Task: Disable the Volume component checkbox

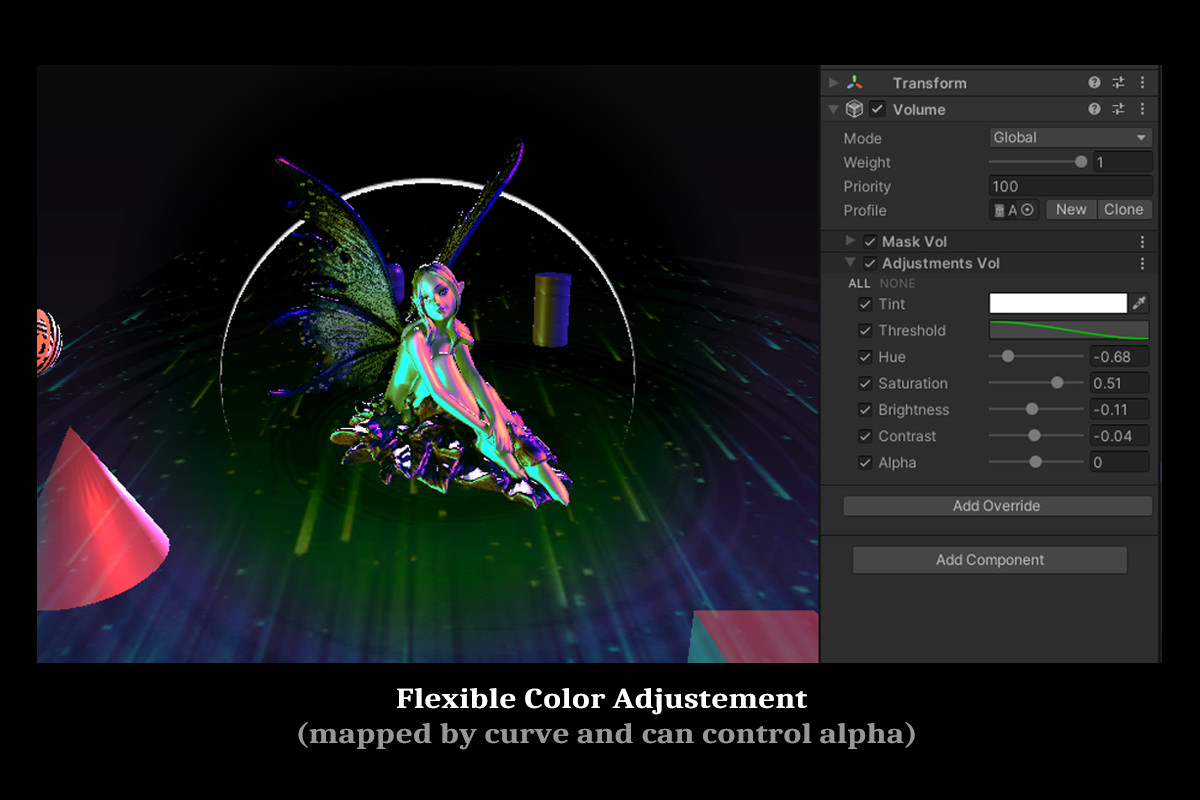Action: tap(877, 109)
